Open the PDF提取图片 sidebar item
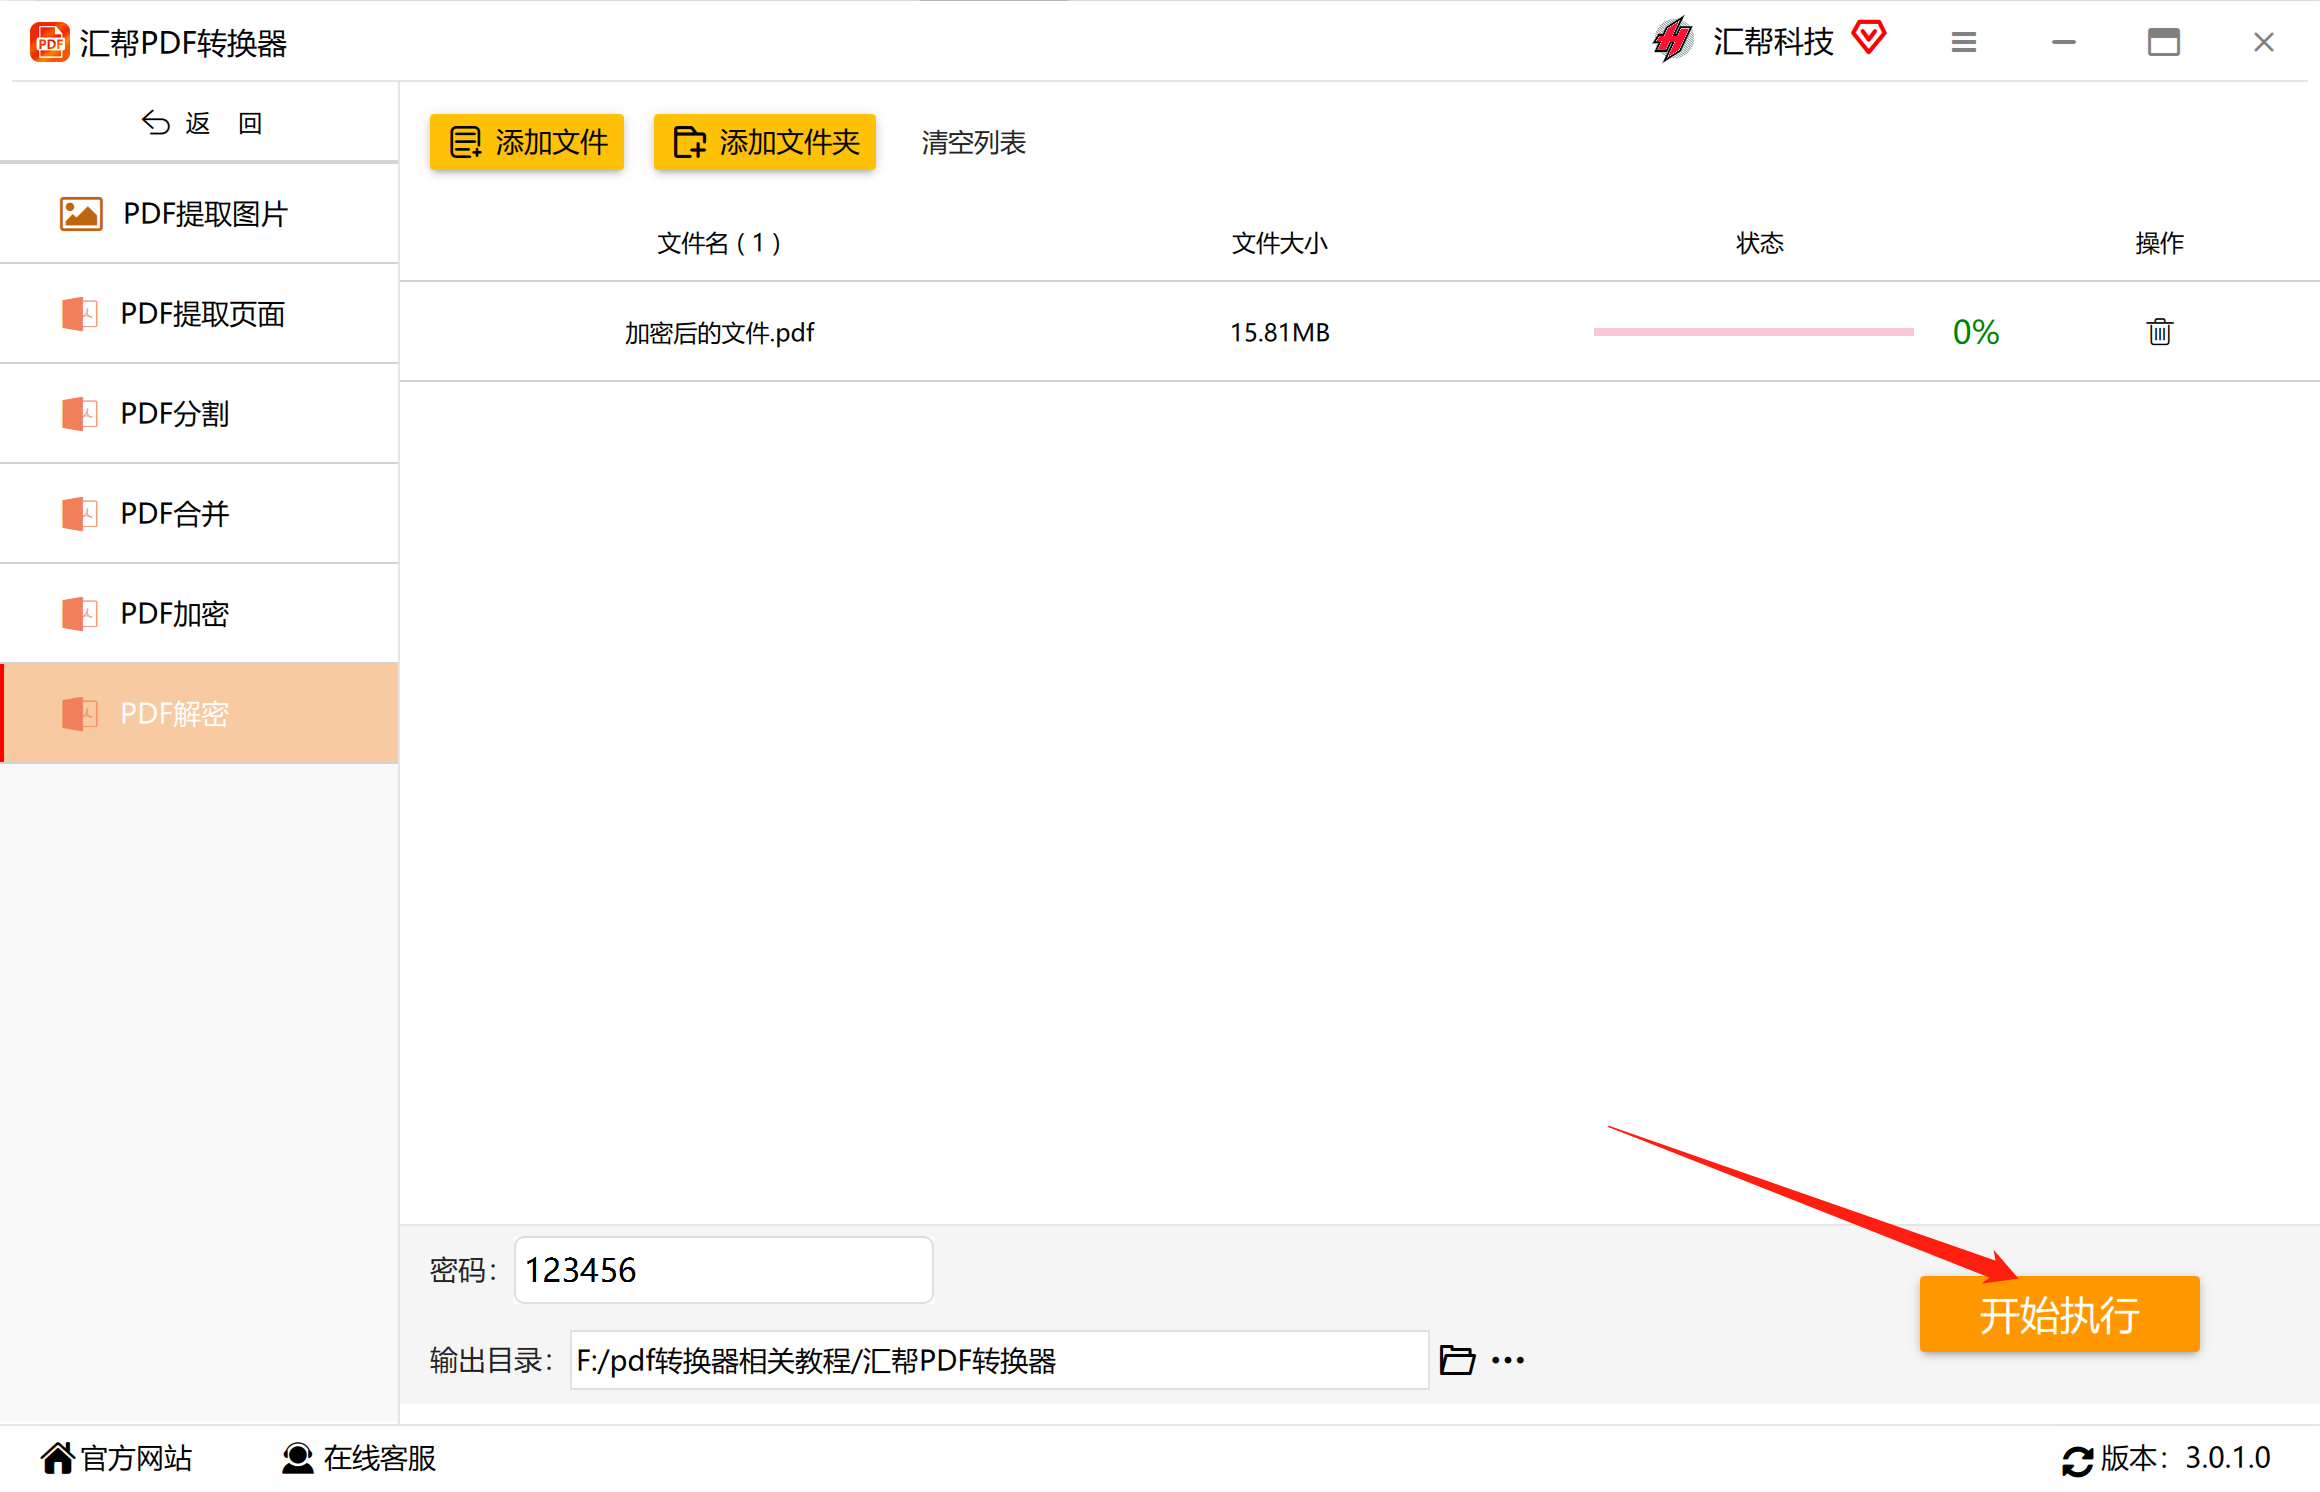Image resolution: width=2320 pixels, height=1492 pixels. [200, 214]
